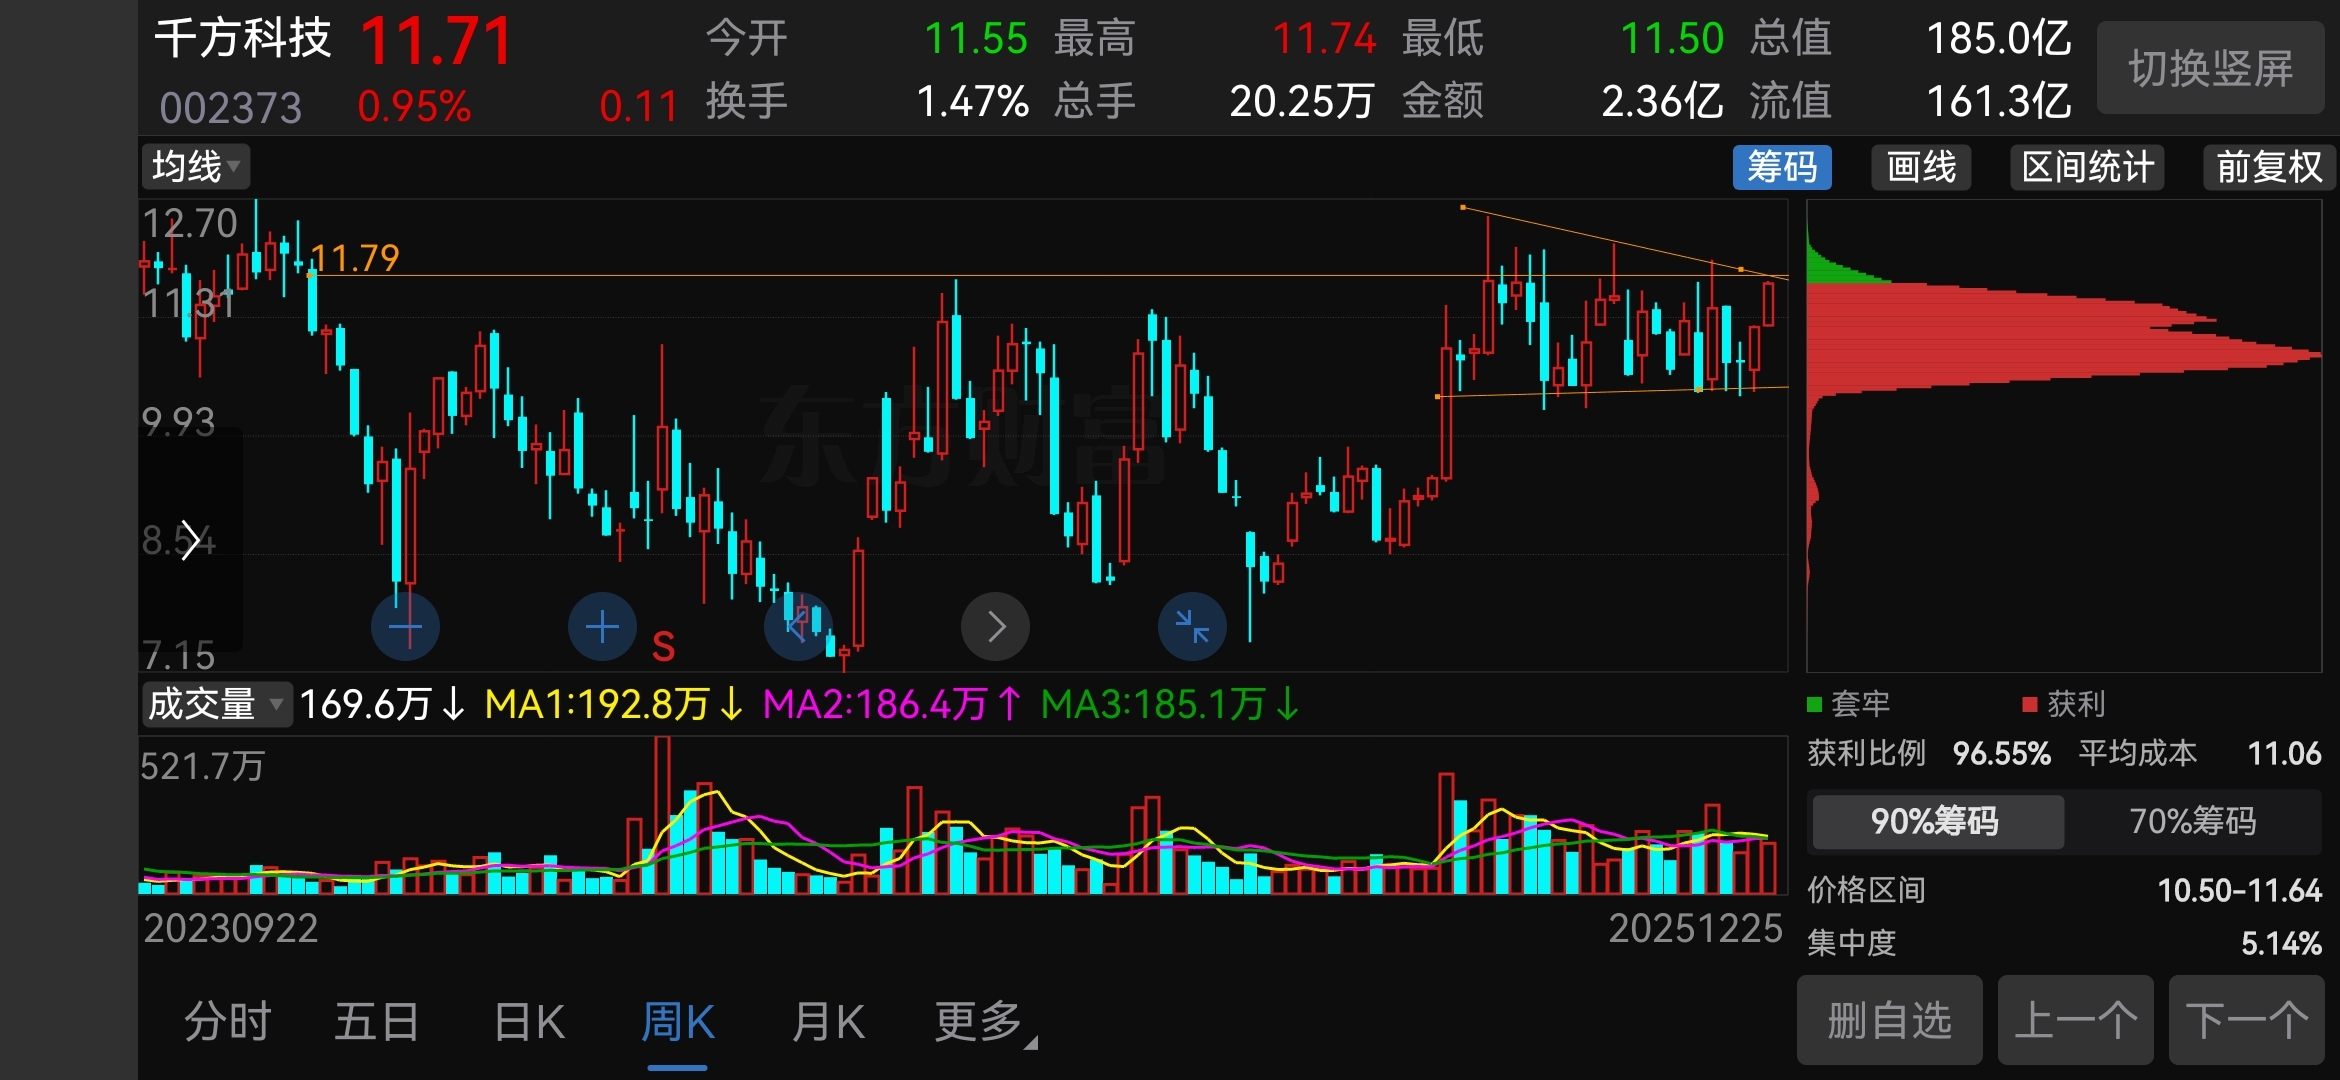
Task: Switch to the 日K tab
Action: (529, 1022)
